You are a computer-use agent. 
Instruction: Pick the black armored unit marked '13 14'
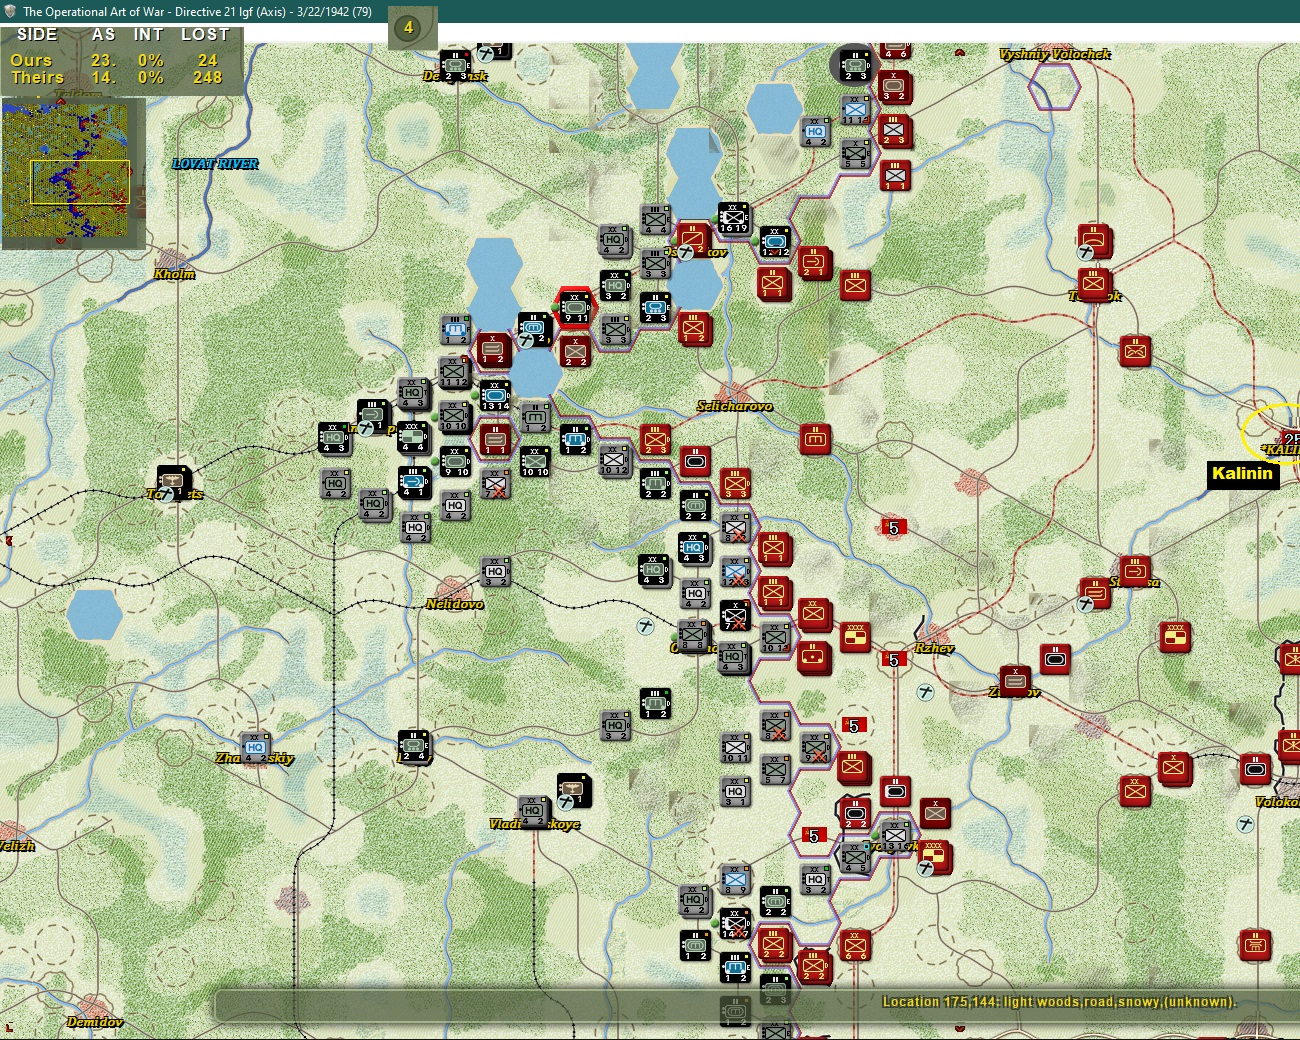tap(495, 395)
